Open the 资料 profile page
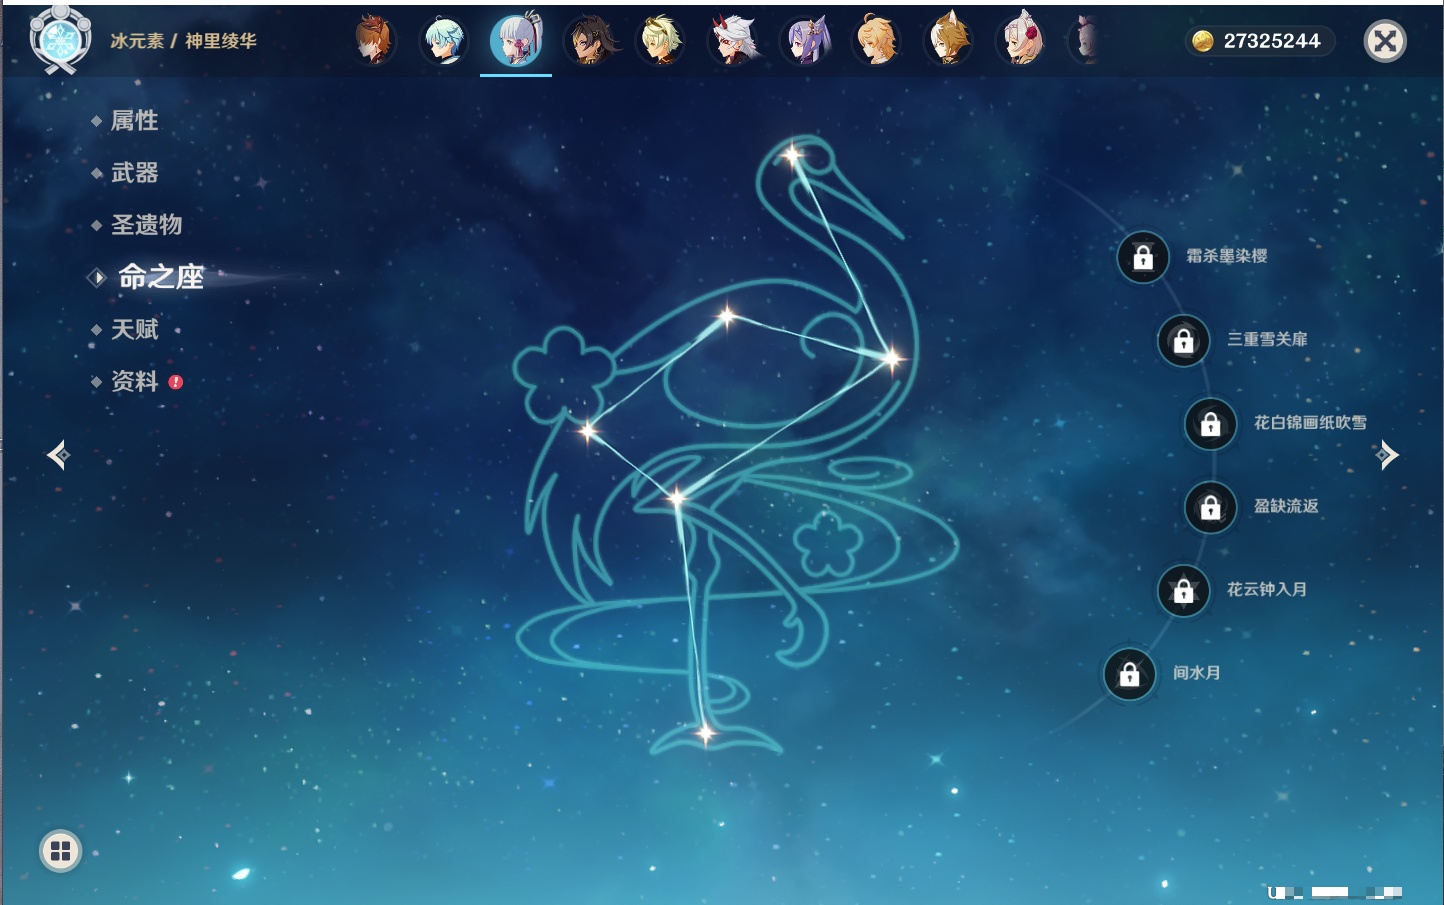1444x905 pixels. click(x=134, y=381)
